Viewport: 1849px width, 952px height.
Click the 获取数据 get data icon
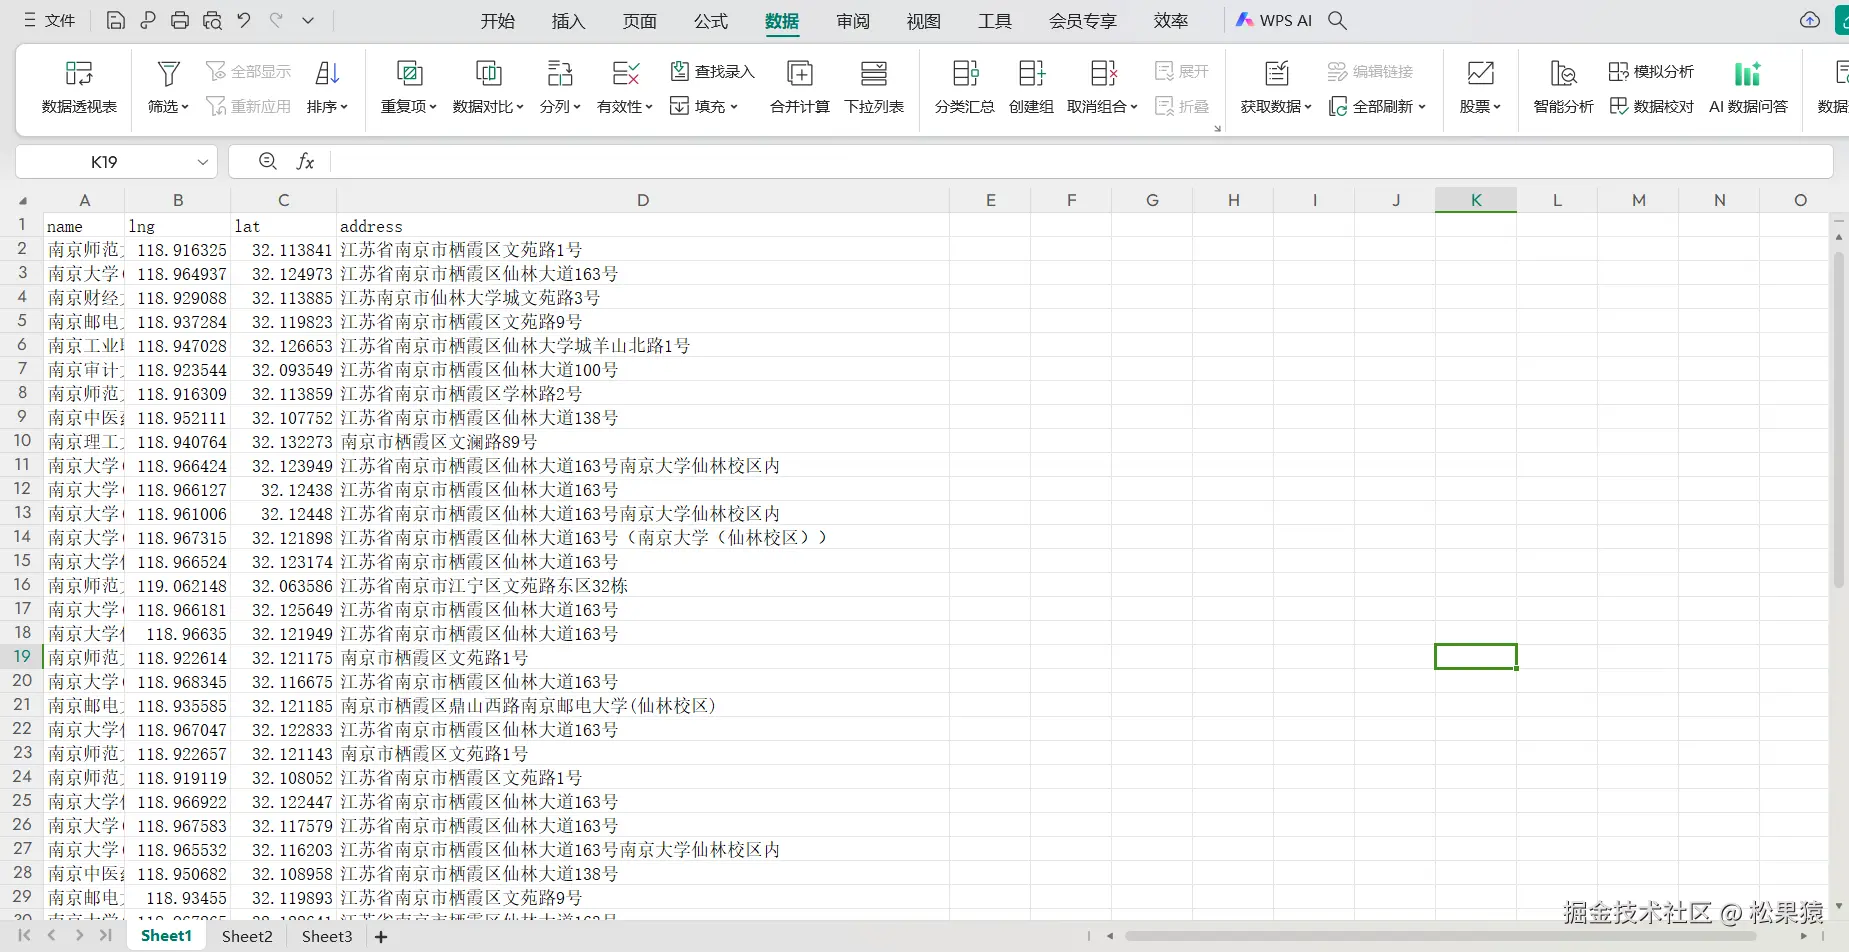(1277, 73)
